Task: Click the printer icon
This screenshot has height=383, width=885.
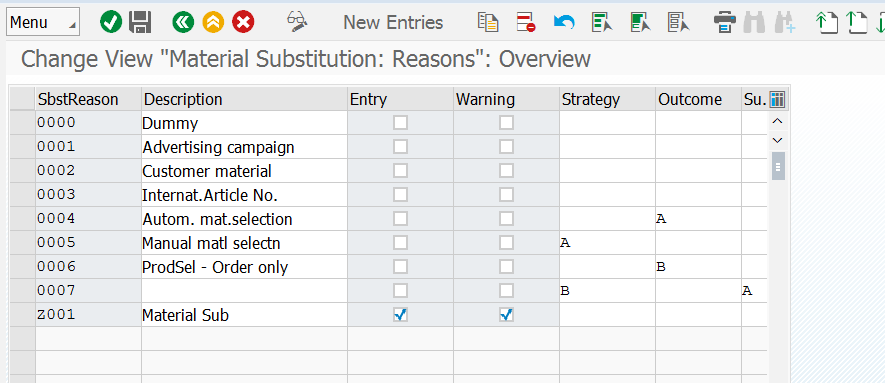Action: (725, 23)
